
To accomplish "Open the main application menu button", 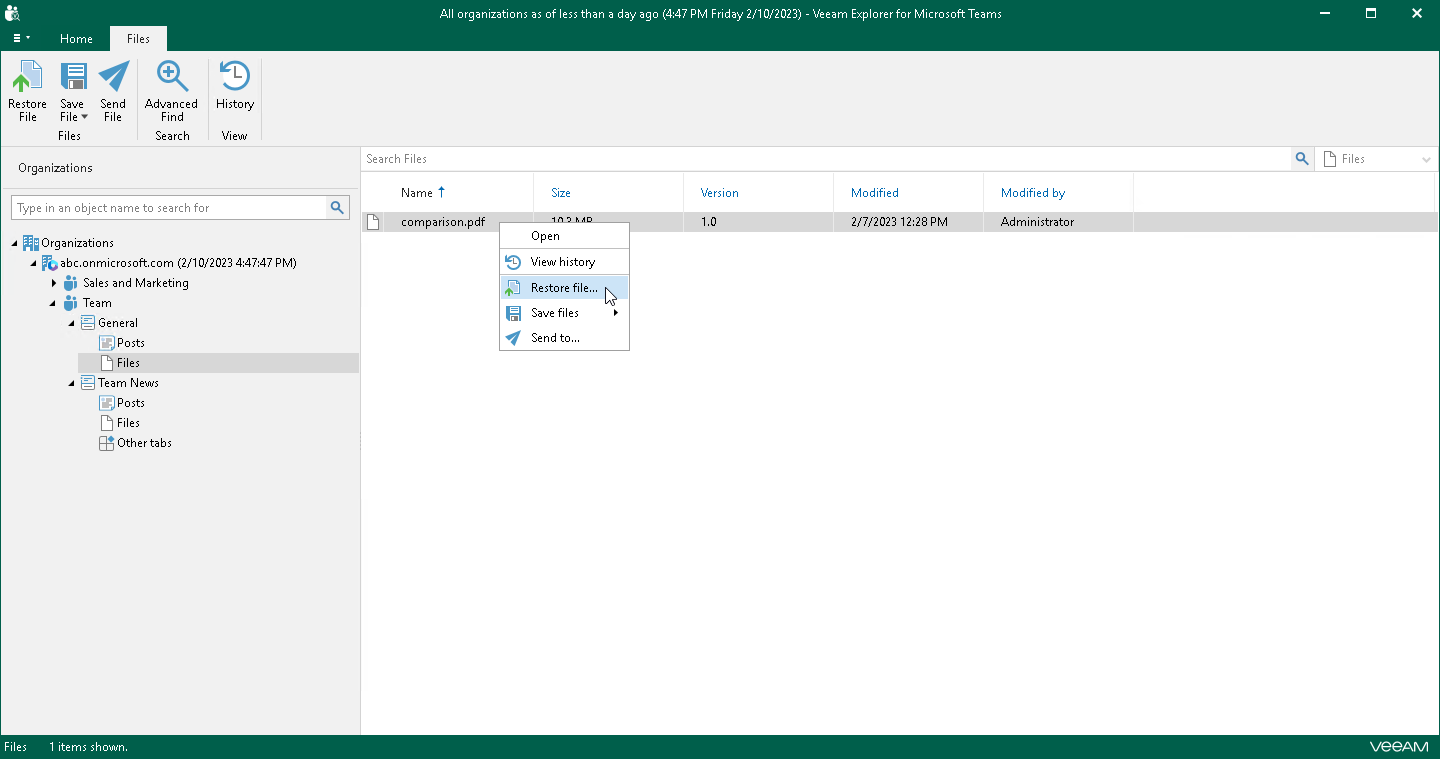I will click(x=21, y=39).
